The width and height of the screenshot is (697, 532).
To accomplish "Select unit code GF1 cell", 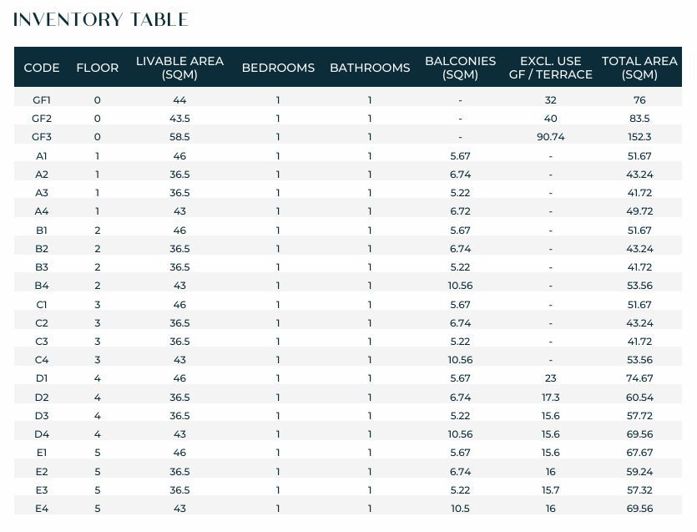I will click(42, 100).
